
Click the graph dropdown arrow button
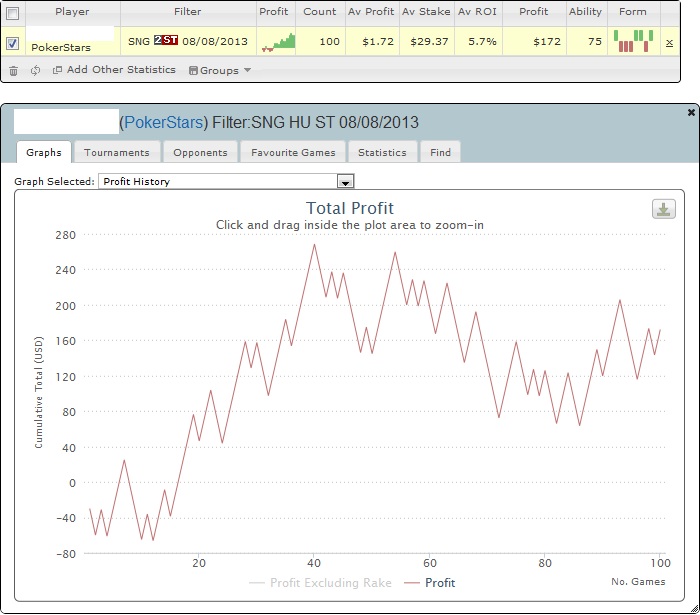346,182
